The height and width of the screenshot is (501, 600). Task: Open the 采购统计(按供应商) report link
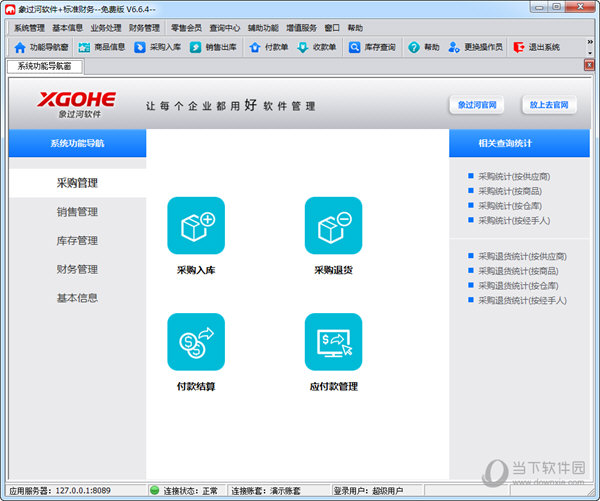(x=514, y=177)
